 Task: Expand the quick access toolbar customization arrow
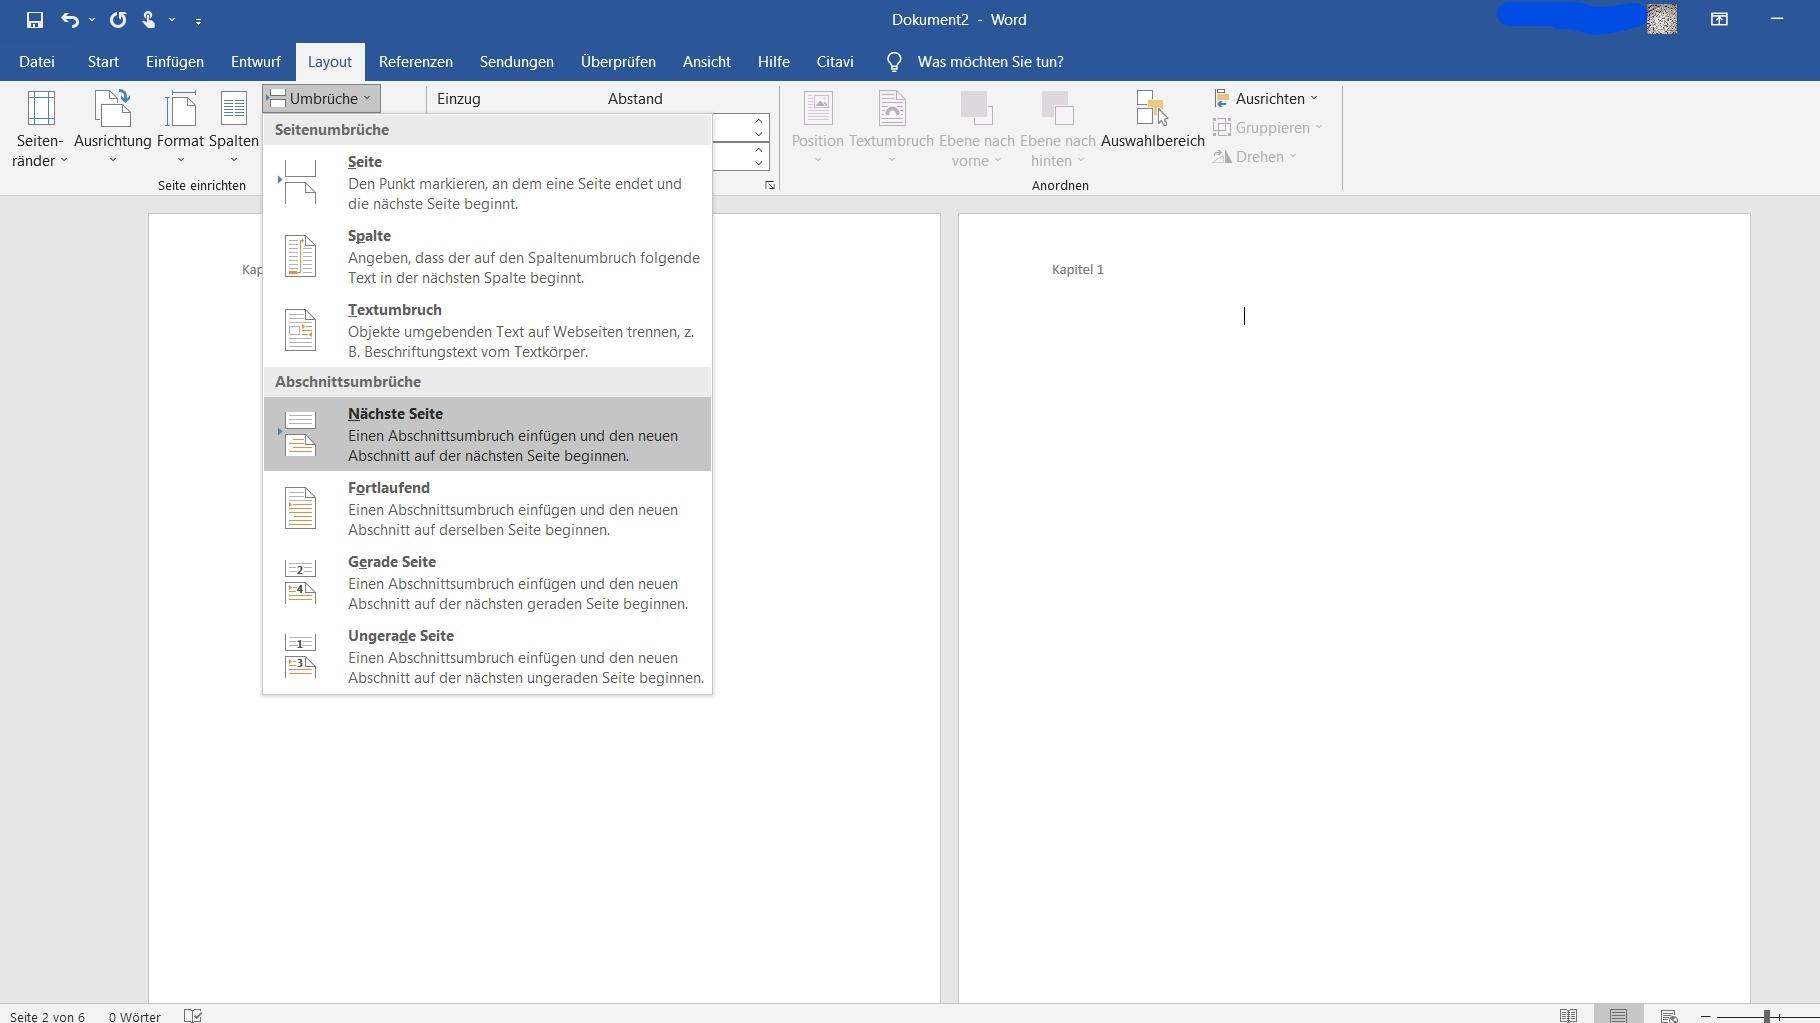(x=200, y=20)
